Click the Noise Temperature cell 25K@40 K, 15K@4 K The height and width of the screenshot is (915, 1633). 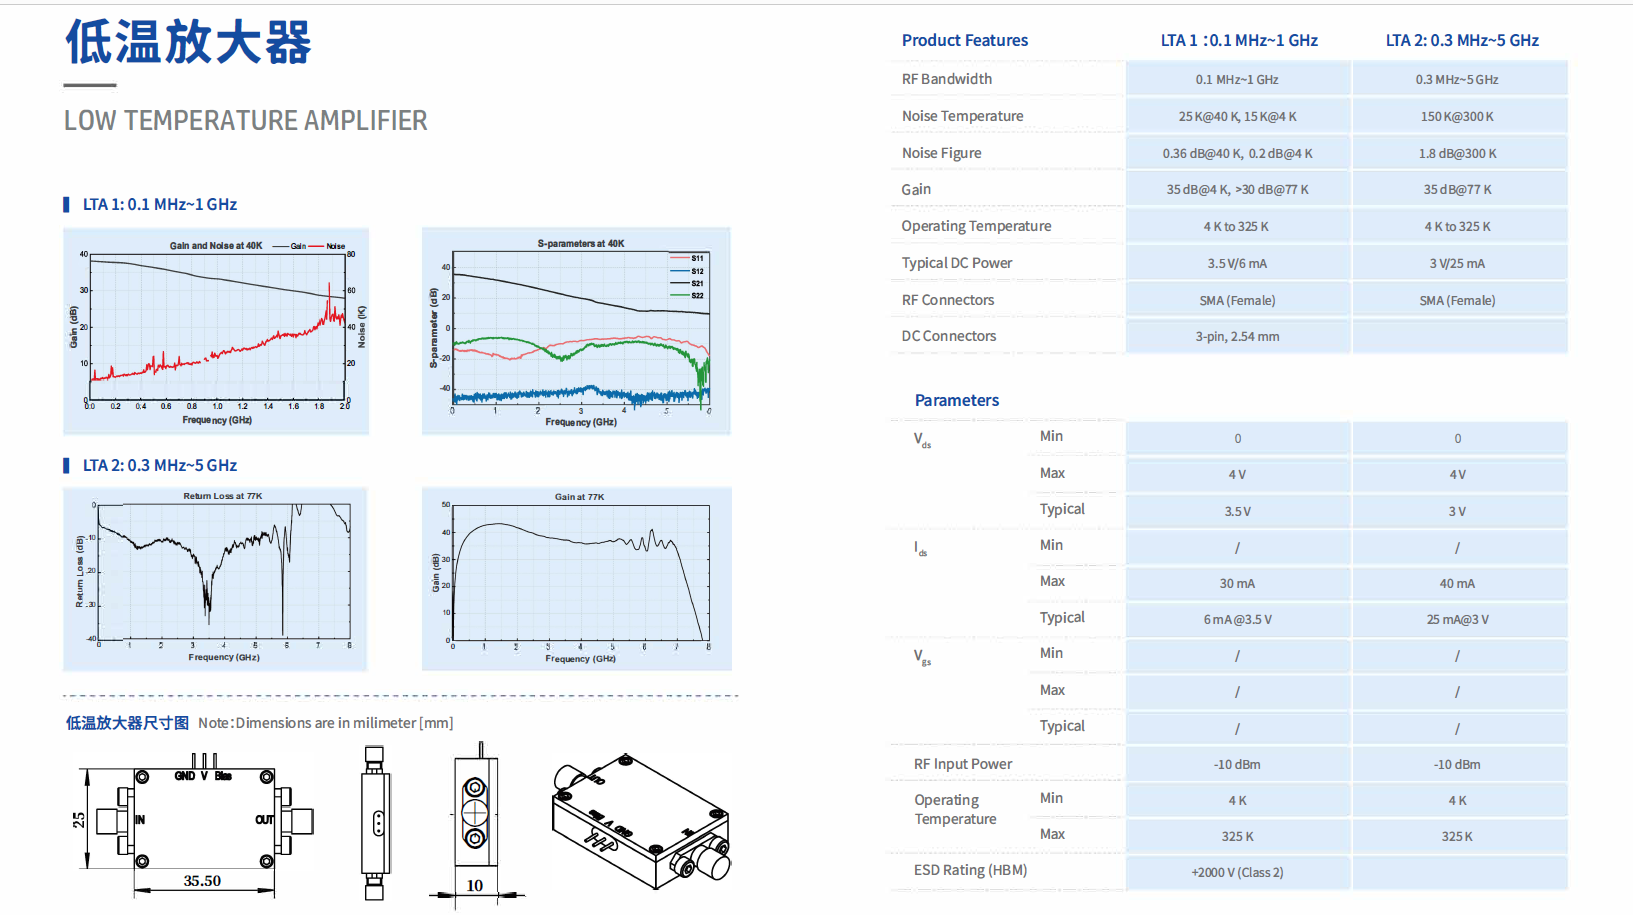pos(1238,116)
